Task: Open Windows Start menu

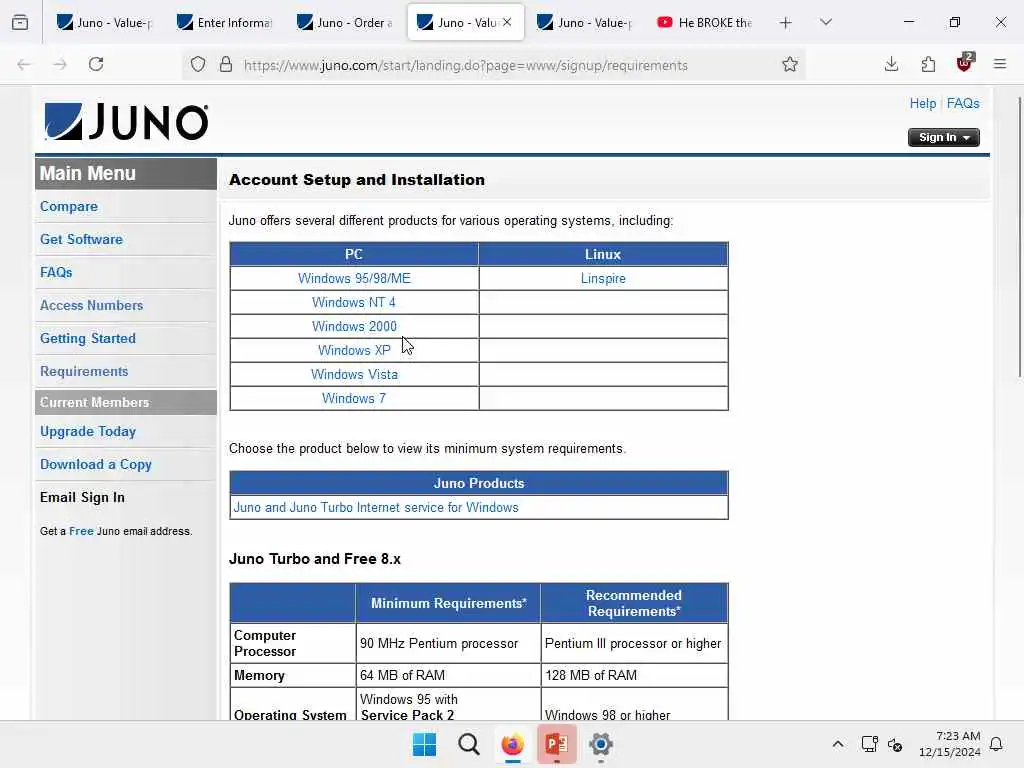Action: coord(424,744)
